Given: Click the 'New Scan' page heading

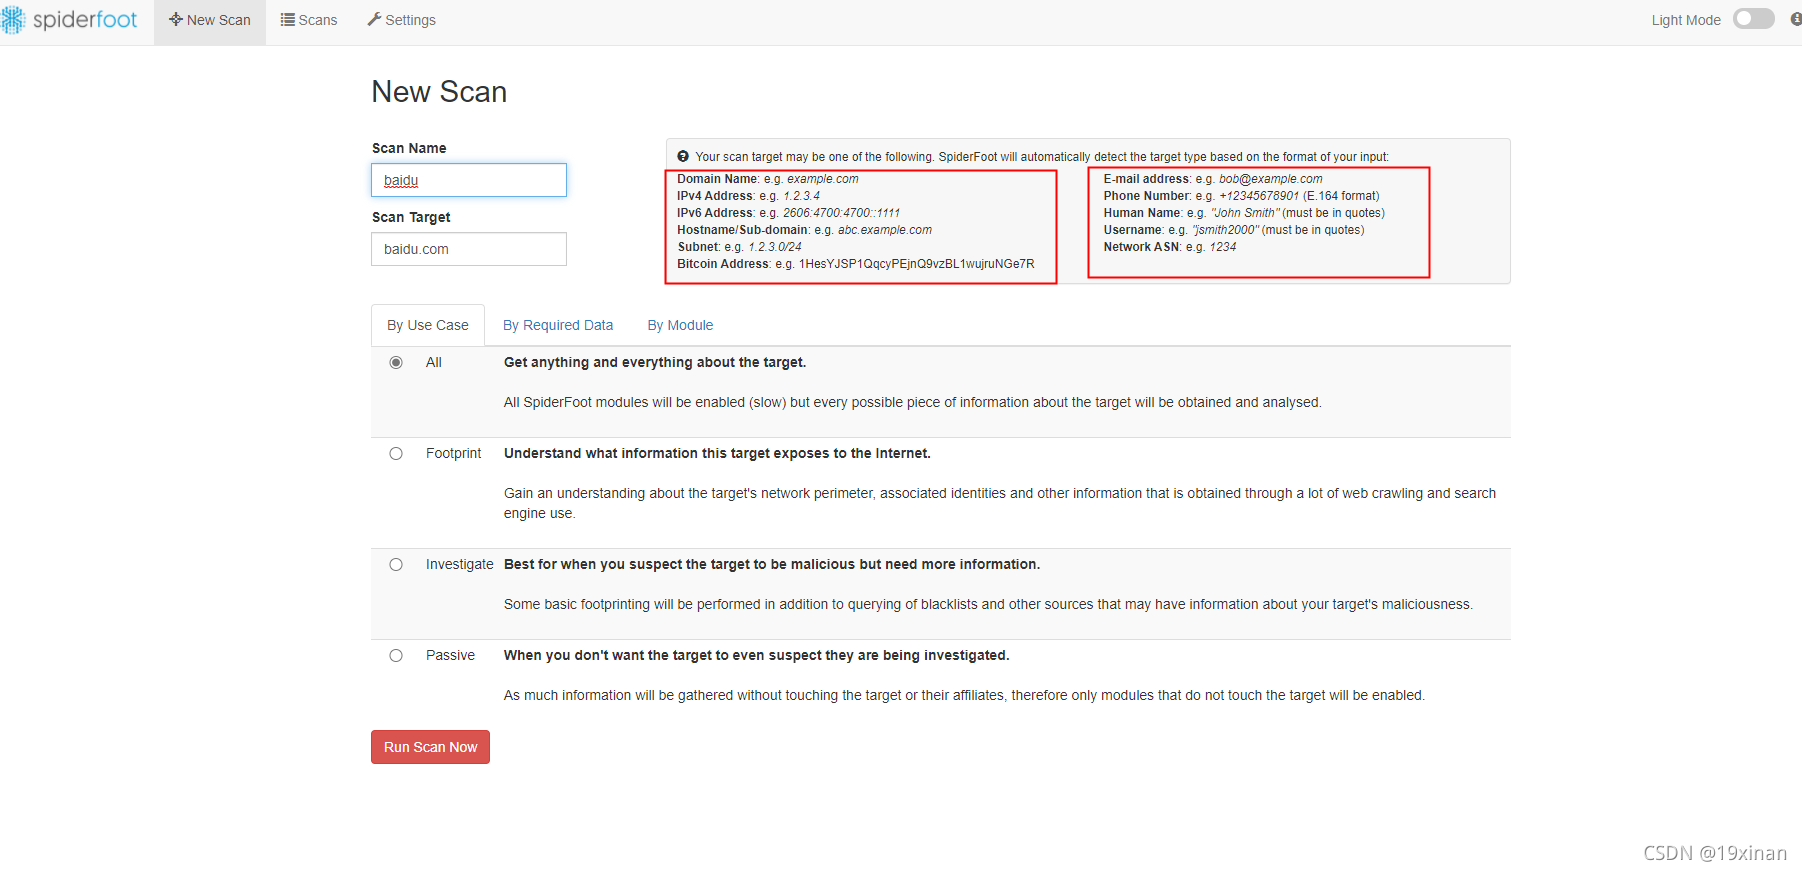Looking at the screenshot, I should (x=439, y=92).
